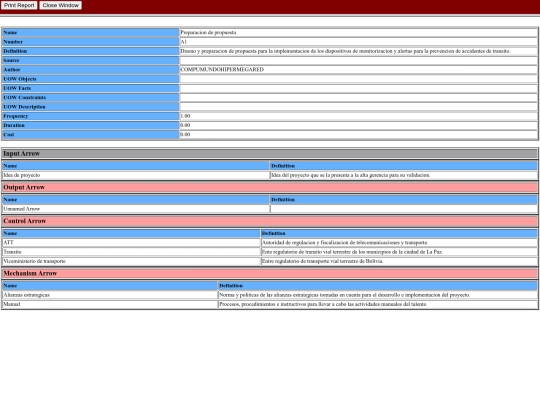Click the Duration label cell
The image size is (540, 405).
pyautogui.click(x=91, y=125)
